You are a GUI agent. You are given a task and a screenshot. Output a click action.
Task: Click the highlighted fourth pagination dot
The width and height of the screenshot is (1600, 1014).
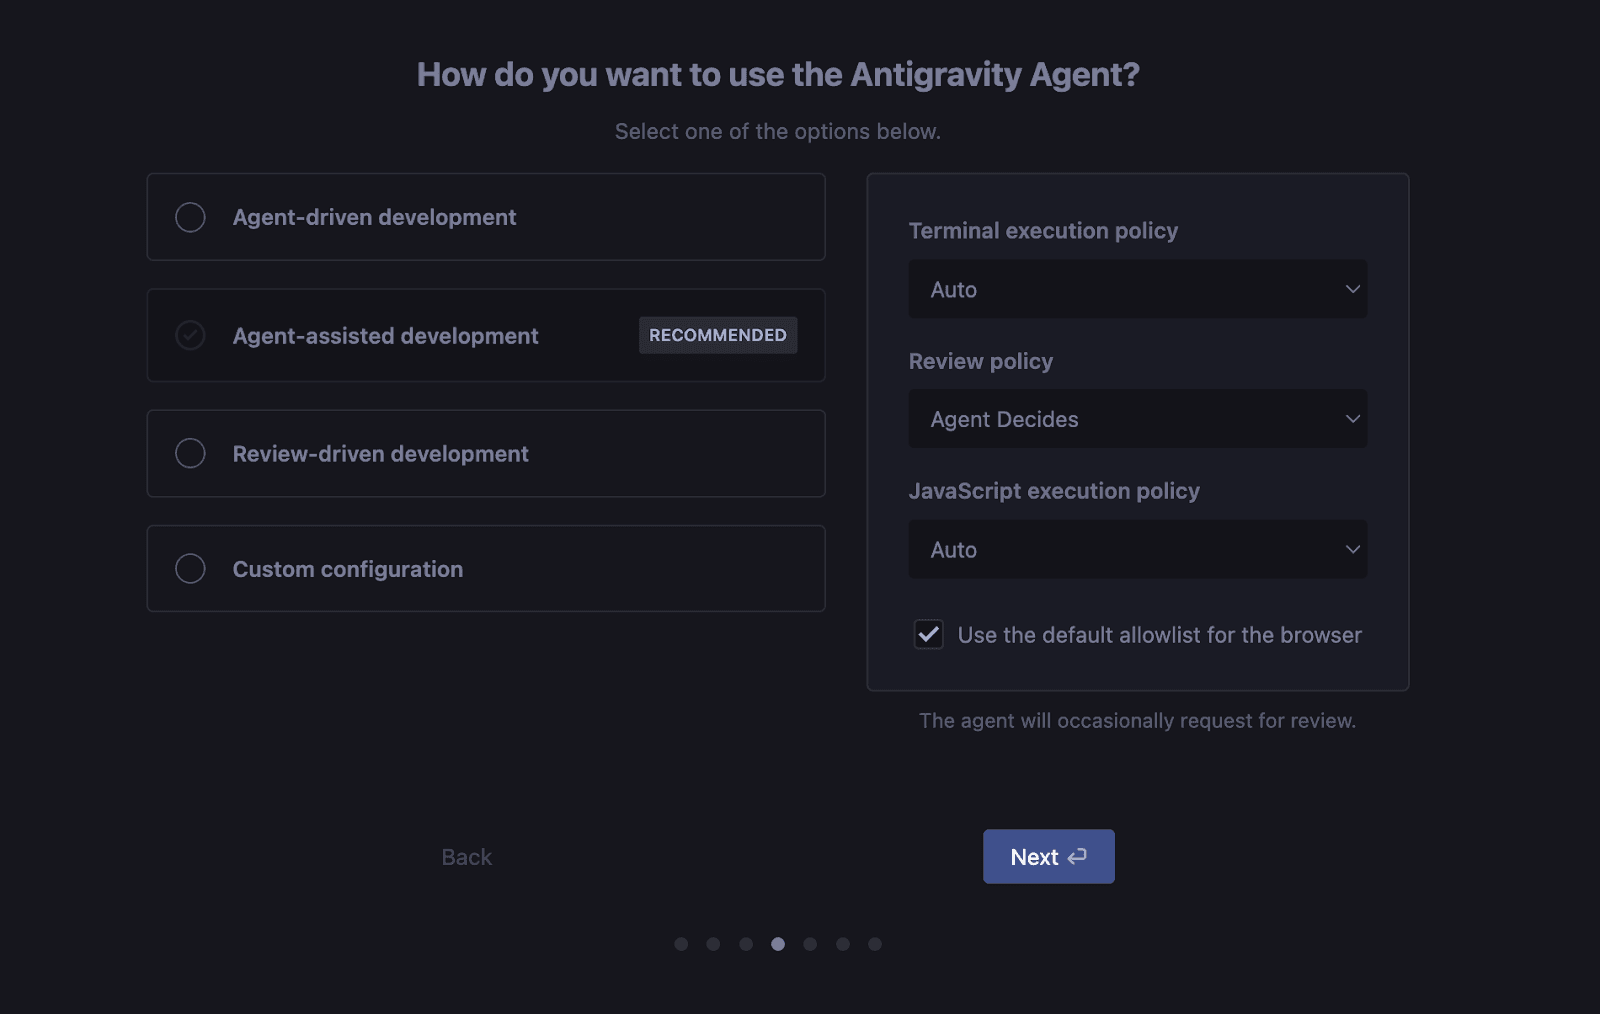point(778,943)
